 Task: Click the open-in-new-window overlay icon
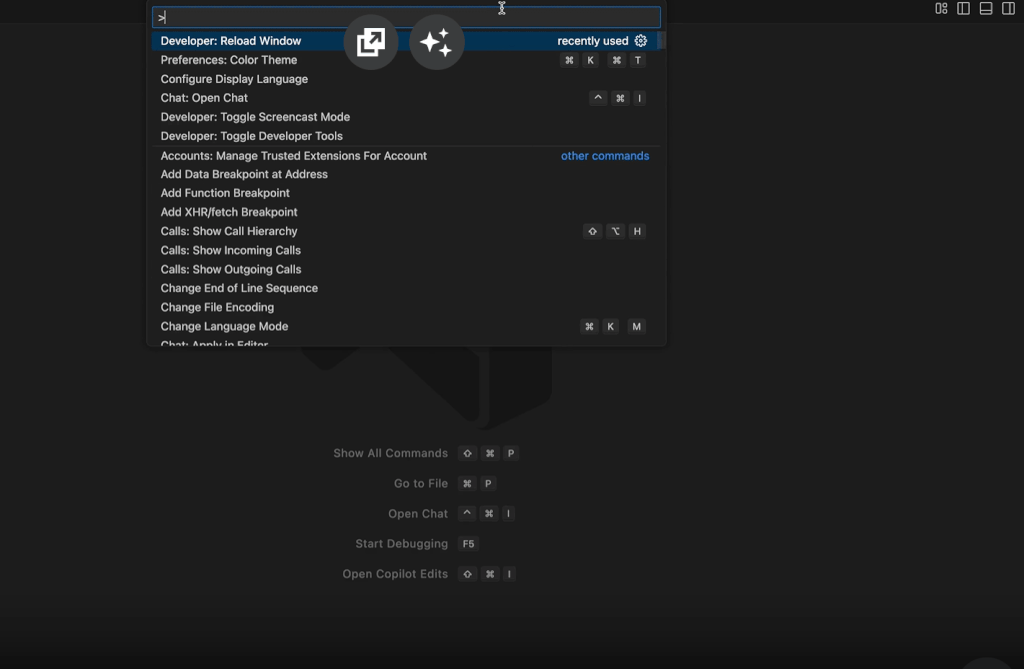[x=371, y=42]
